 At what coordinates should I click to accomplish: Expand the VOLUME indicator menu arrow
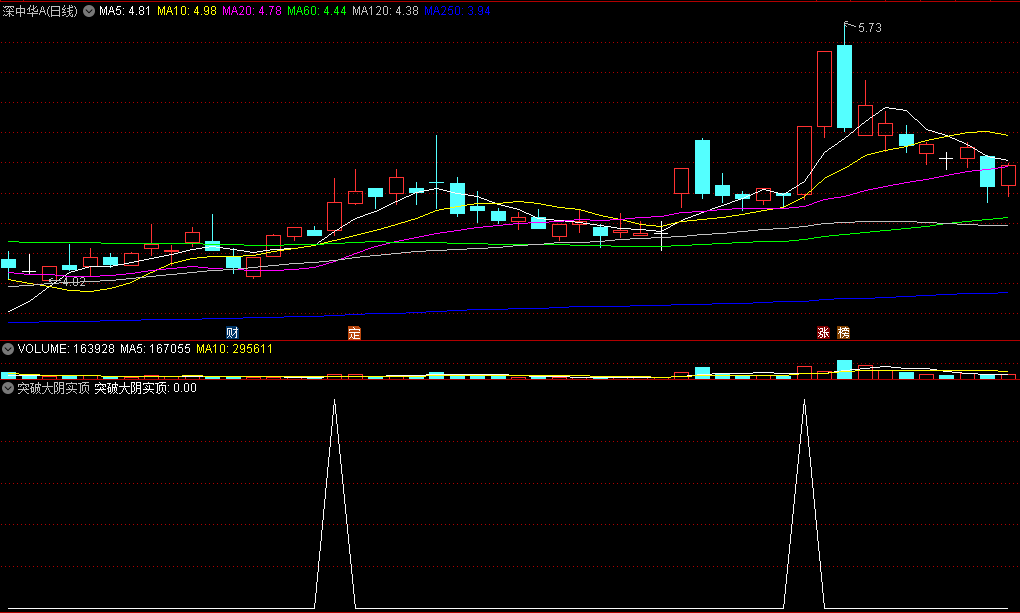click(x=8, y=349)
